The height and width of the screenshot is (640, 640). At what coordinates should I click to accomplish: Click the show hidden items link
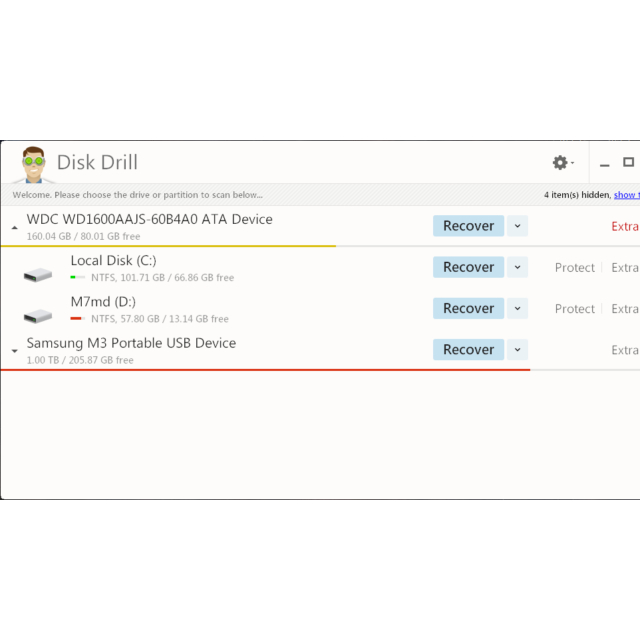(626, 195)
